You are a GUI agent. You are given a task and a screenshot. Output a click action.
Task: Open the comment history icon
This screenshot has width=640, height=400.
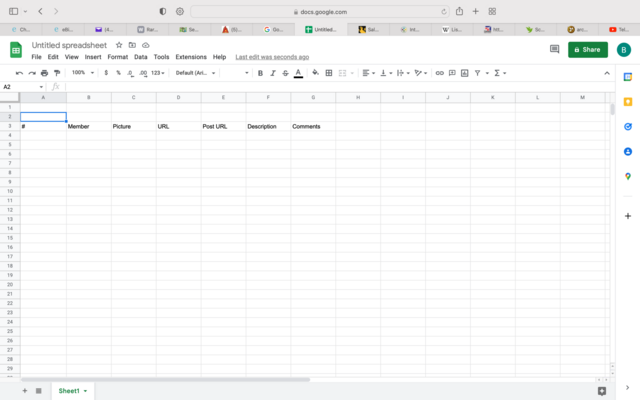(554, 49)
